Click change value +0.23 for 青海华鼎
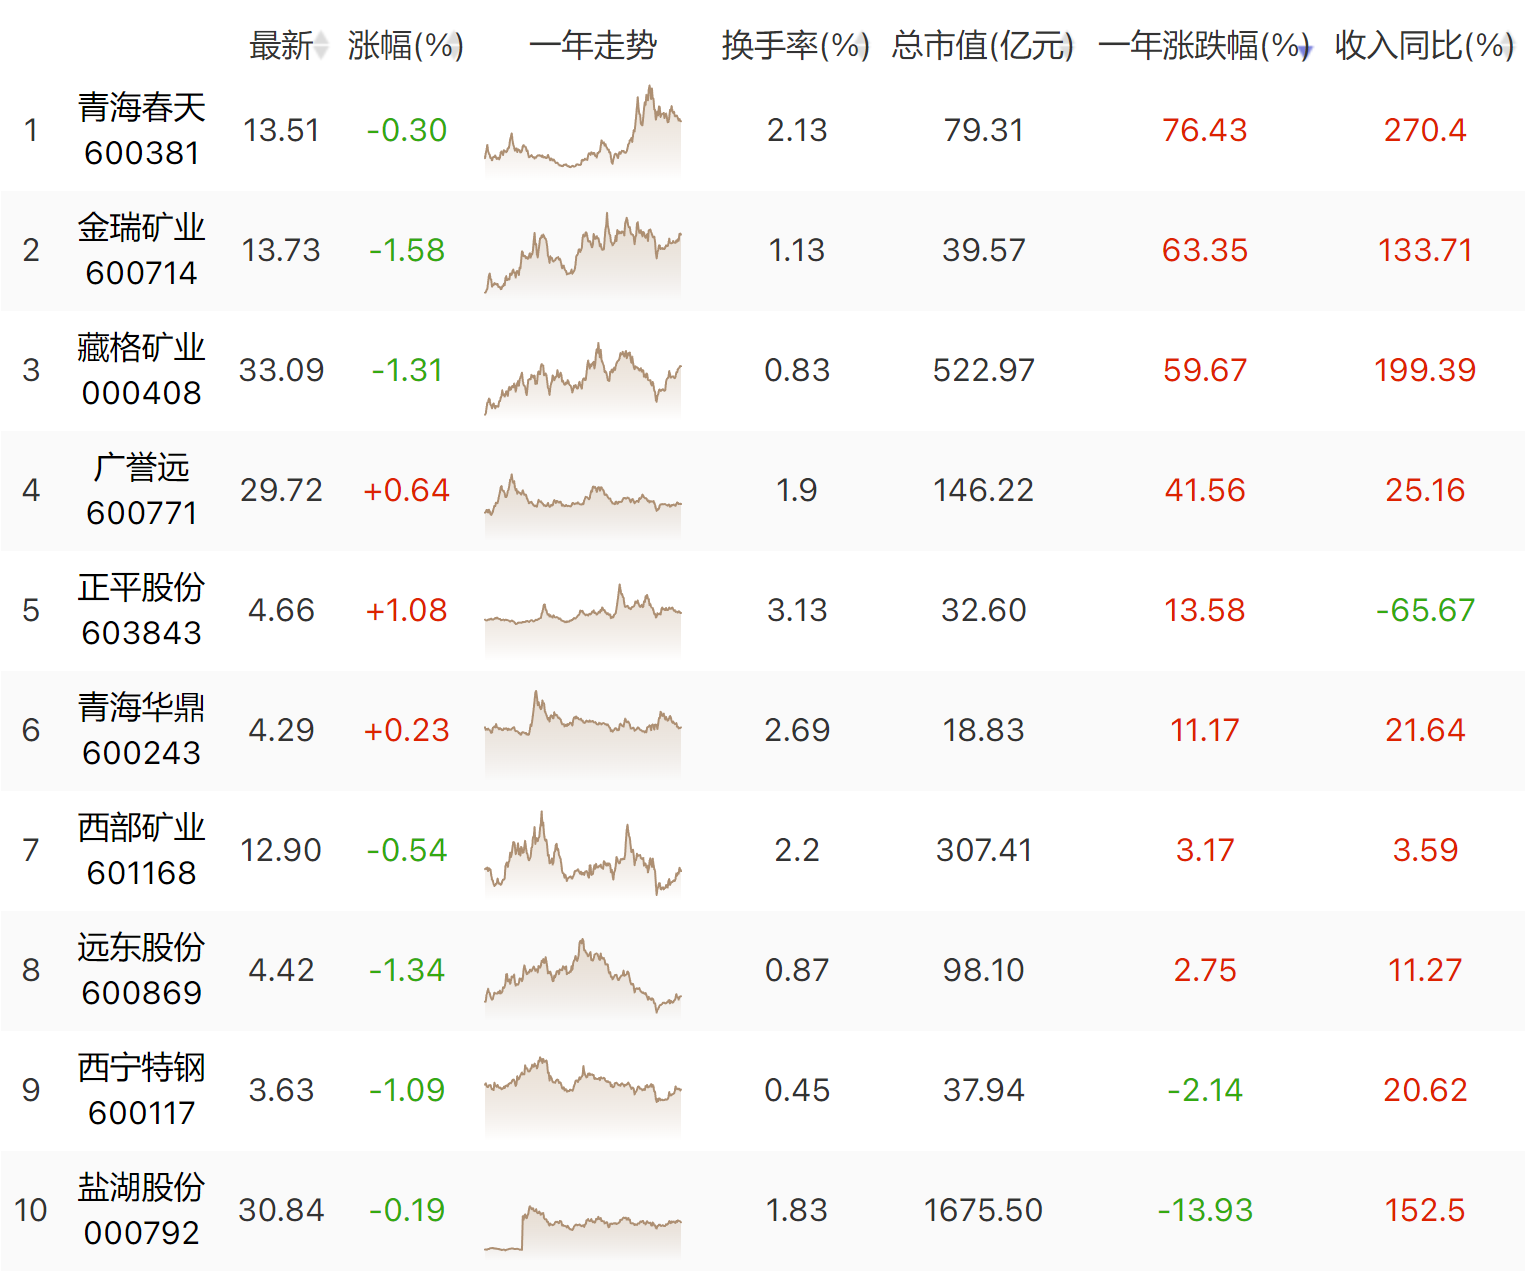1525x1272 pixels. 406,730
